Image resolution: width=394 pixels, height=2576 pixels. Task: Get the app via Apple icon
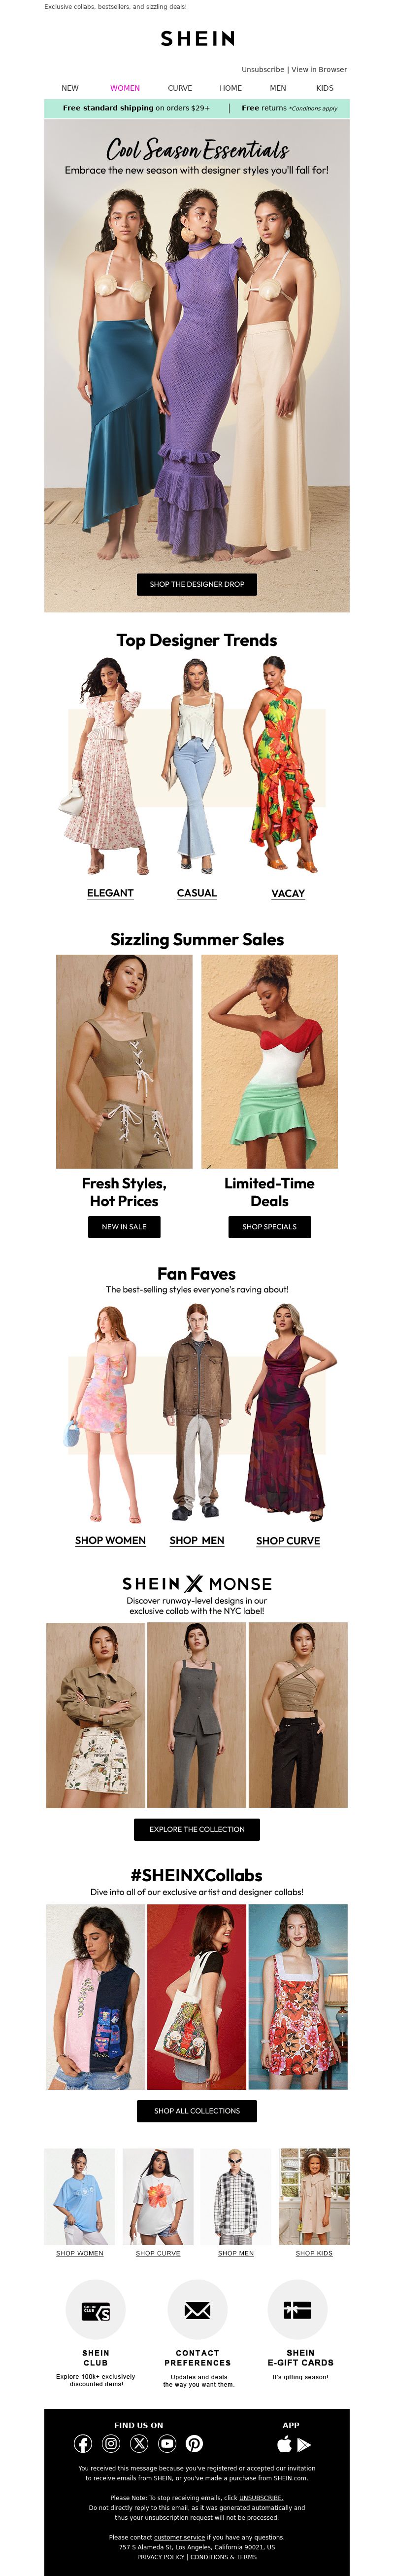click(x=284, y=2444)
